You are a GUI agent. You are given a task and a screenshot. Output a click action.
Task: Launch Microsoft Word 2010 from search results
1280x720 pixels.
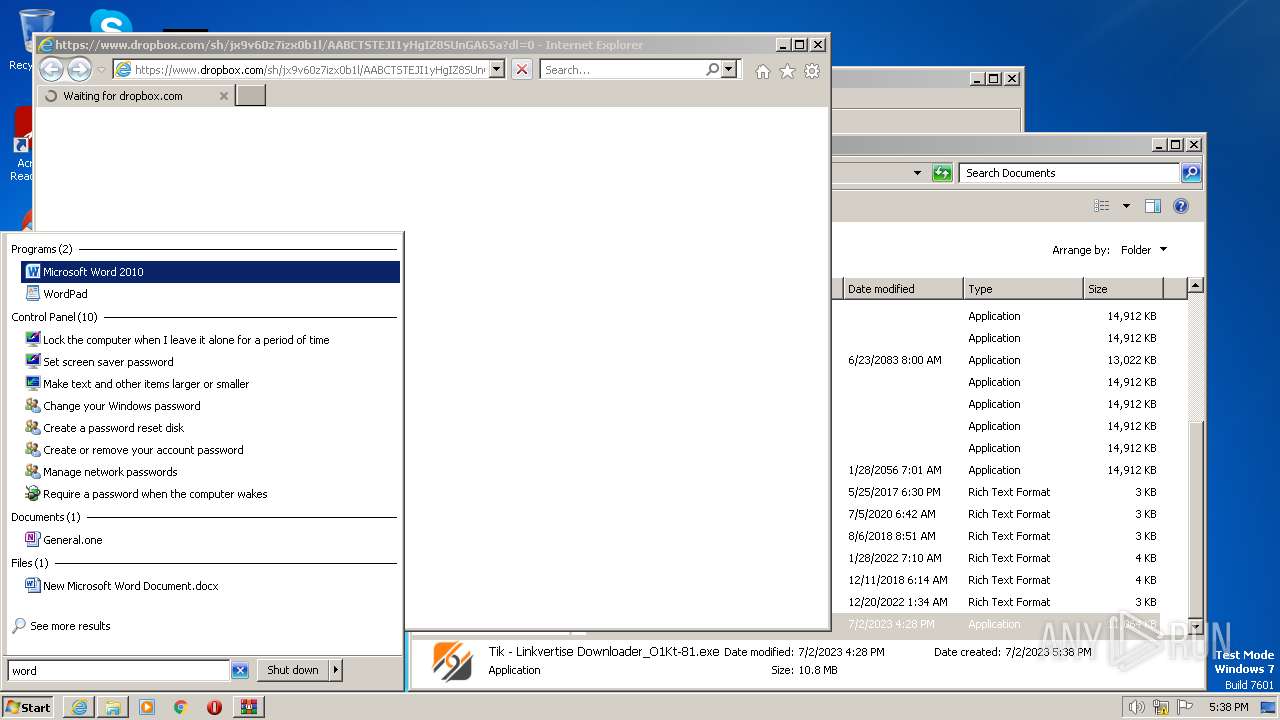(x=210, y=272)
